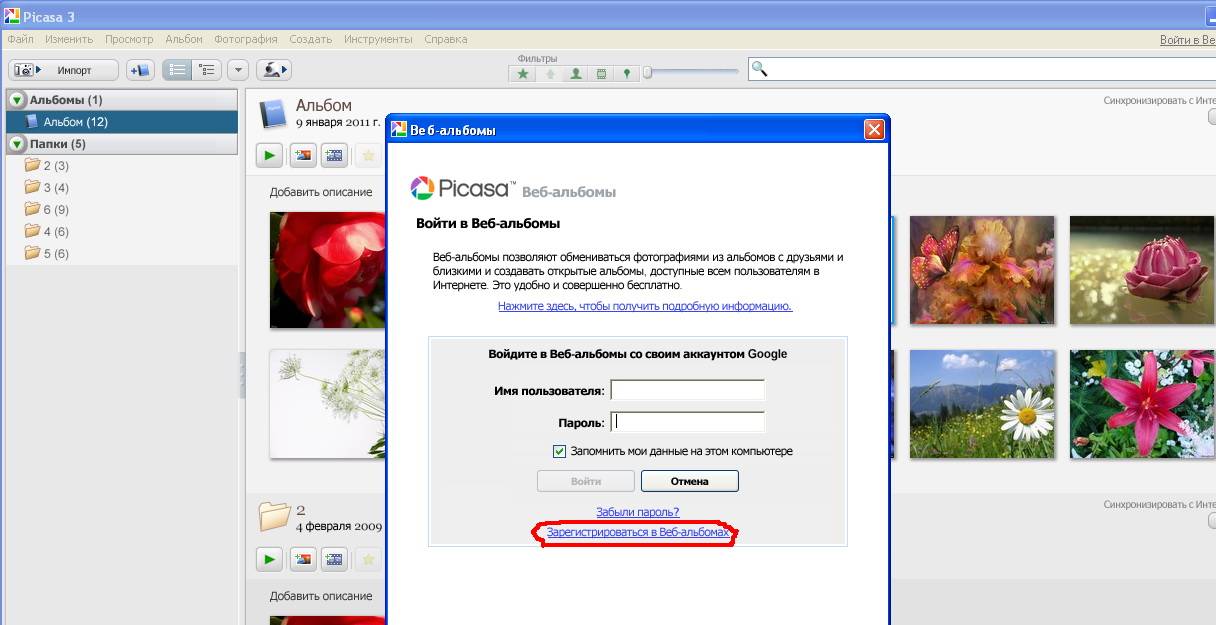Toggle Запомнить мои данные checkbox

click(x=559, y=451)
